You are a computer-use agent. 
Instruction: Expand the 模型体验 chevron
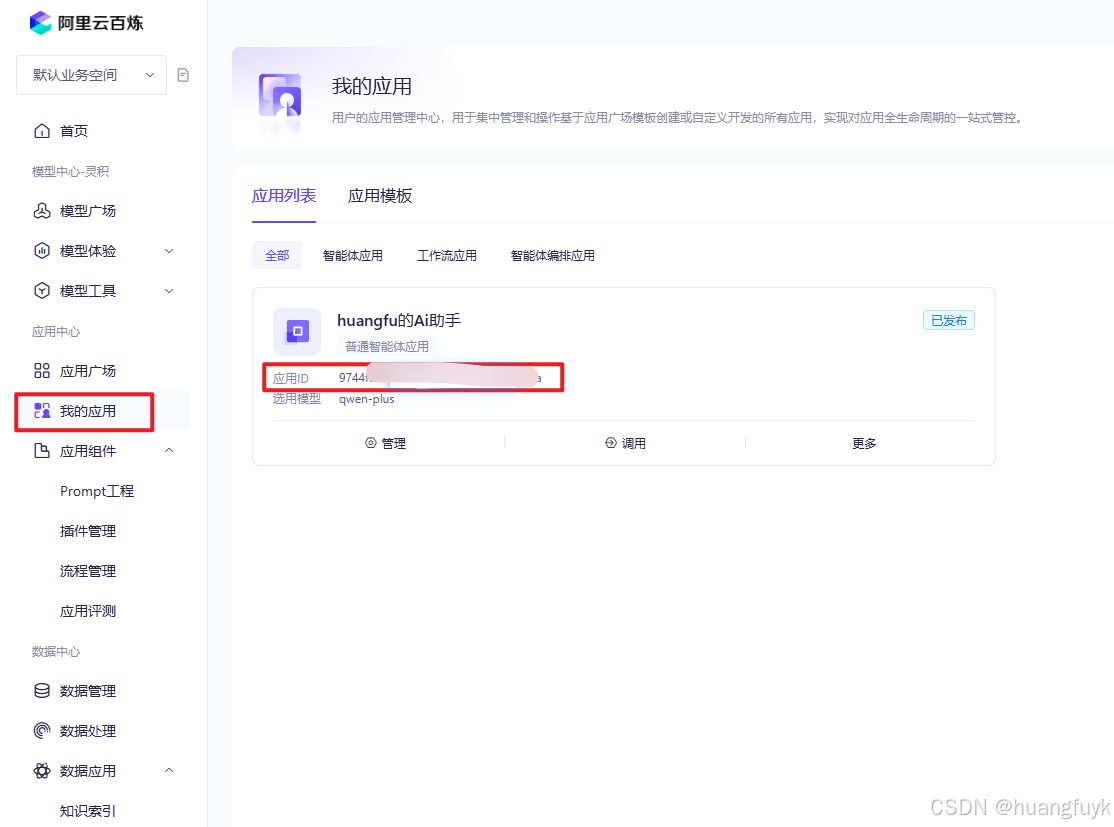pyautogui.click(x=169, y=251)
